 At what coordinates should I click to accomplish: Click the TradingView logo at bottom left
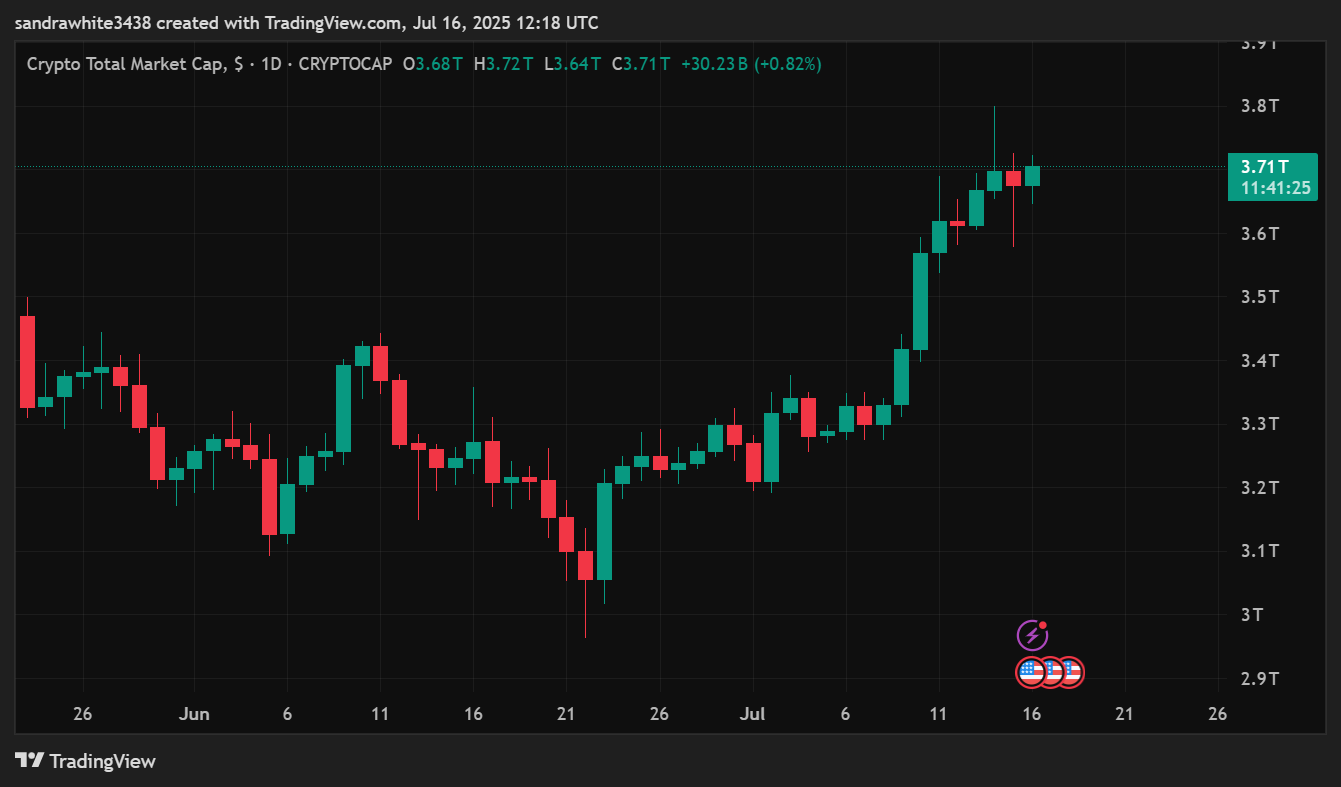86,761
